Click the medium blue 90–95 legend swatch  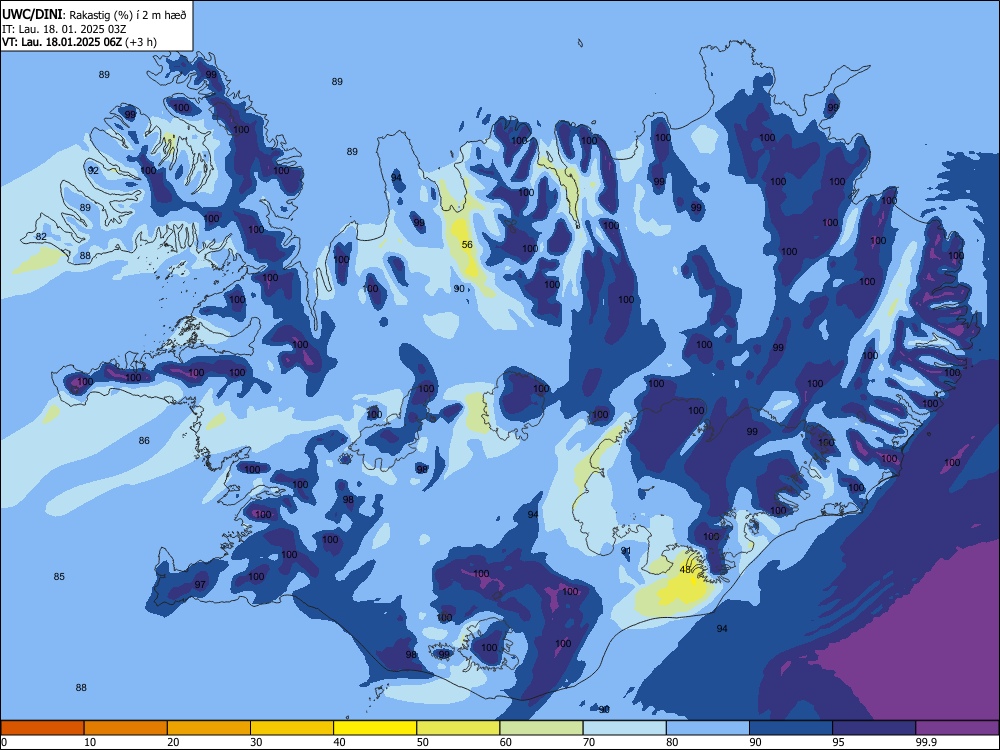click(x=791, y=728)
